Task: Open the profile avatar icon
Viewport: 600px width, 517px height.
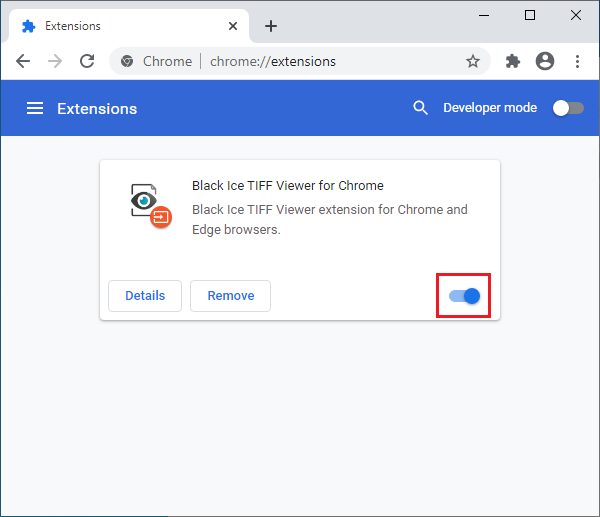Action: [x=545, y=61]
